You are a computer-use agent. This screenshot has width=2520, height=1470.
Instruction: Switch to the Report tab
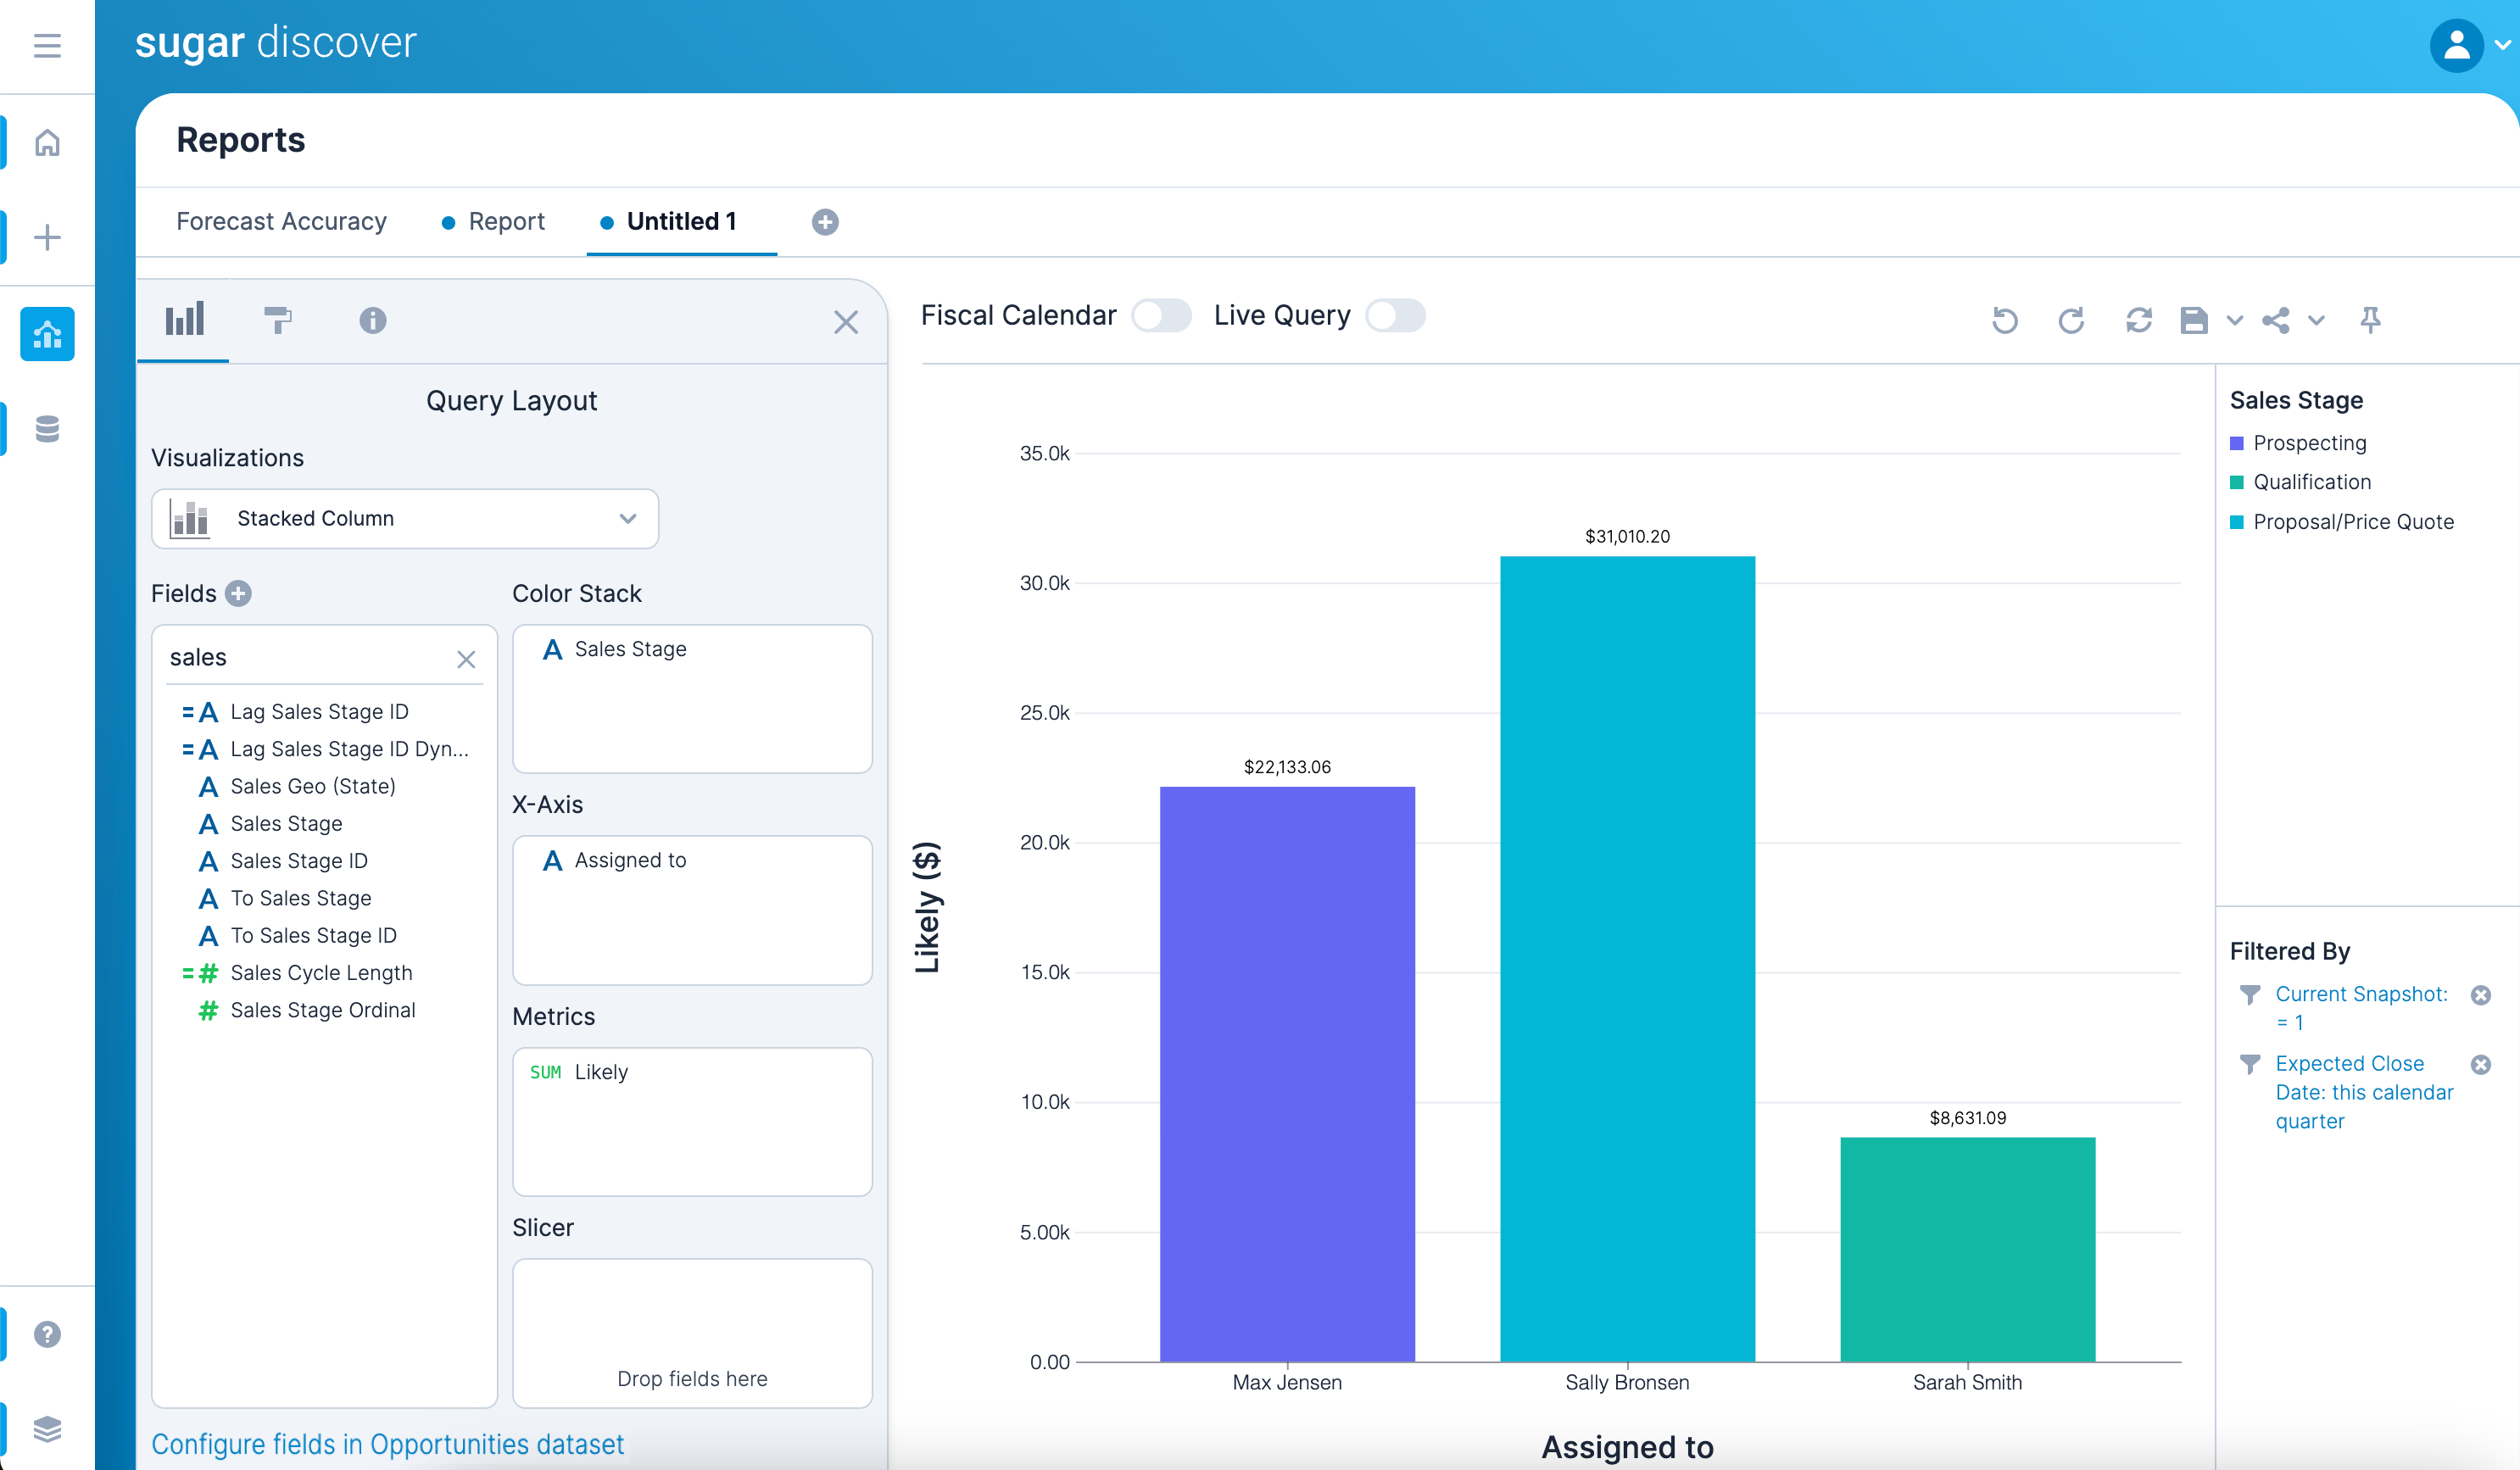coord(506,221)
